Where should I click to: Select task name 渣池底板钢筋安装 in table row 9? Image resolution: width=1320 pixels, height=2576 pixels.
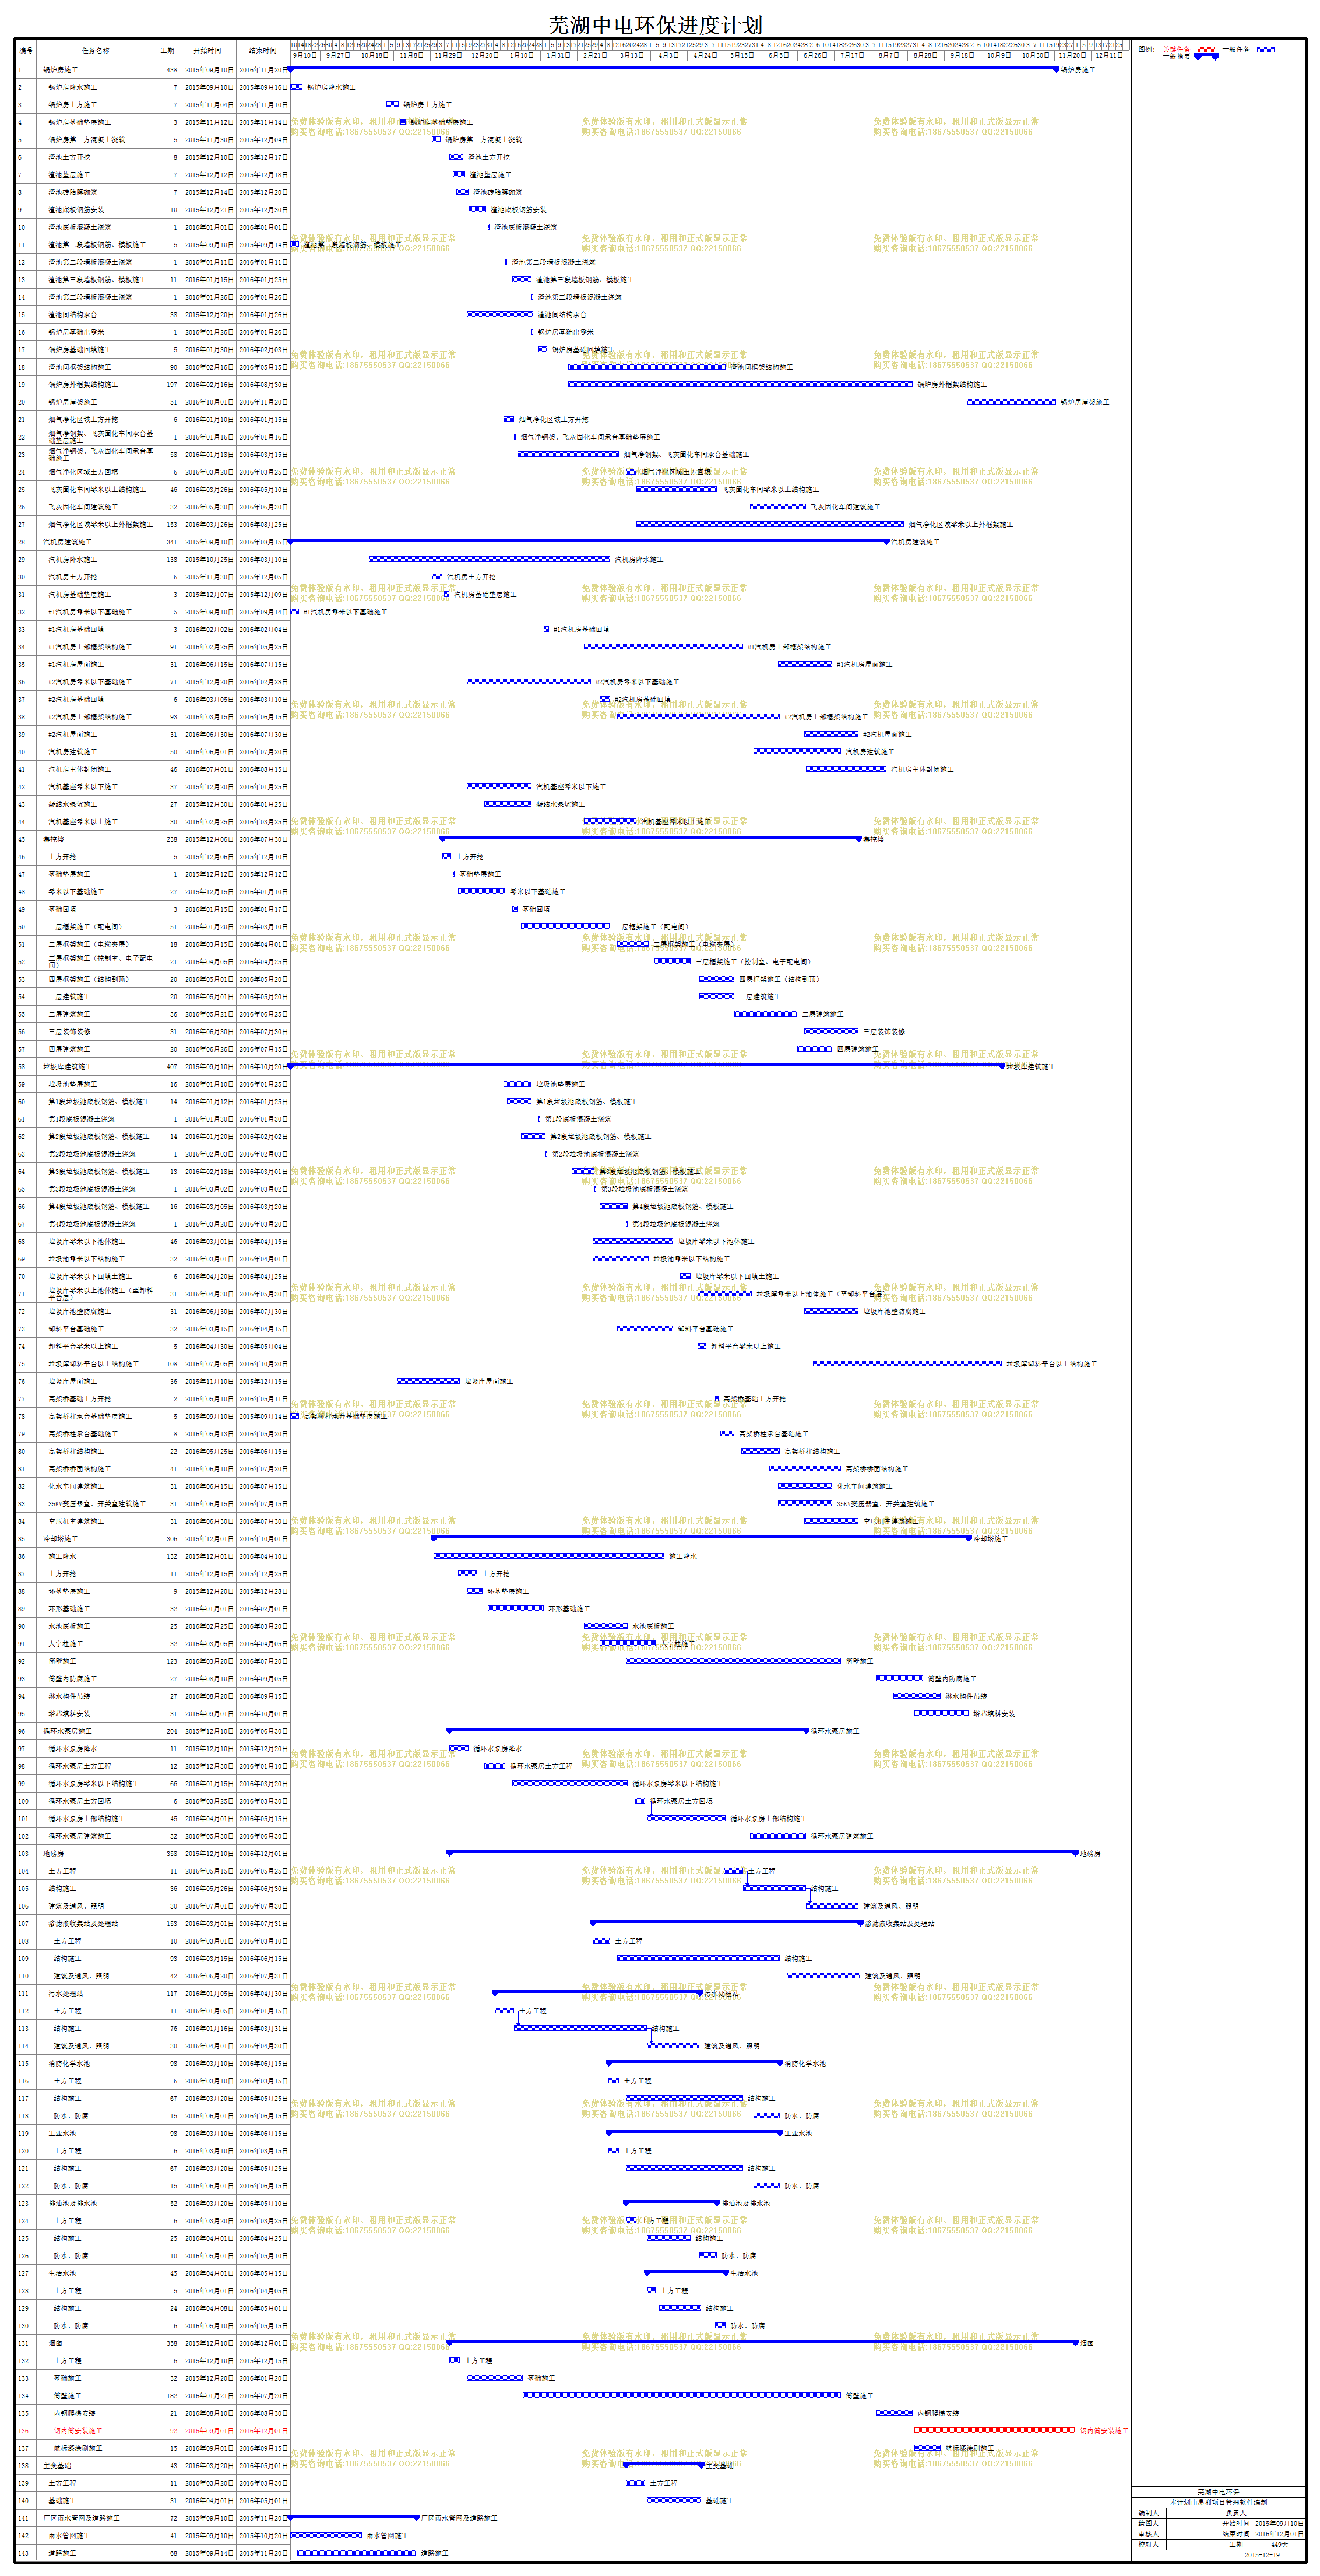[76, 210]
